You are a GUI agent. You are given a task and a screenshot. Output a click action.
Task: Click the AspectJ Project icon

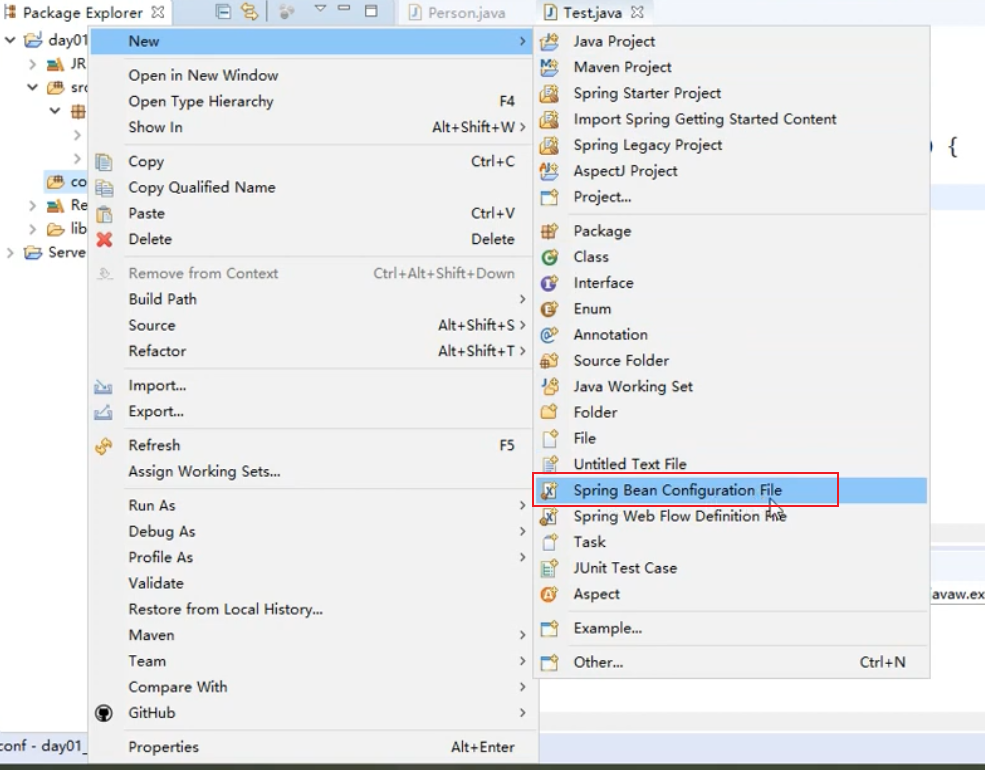pyautogui.click(x=549, y=171)
